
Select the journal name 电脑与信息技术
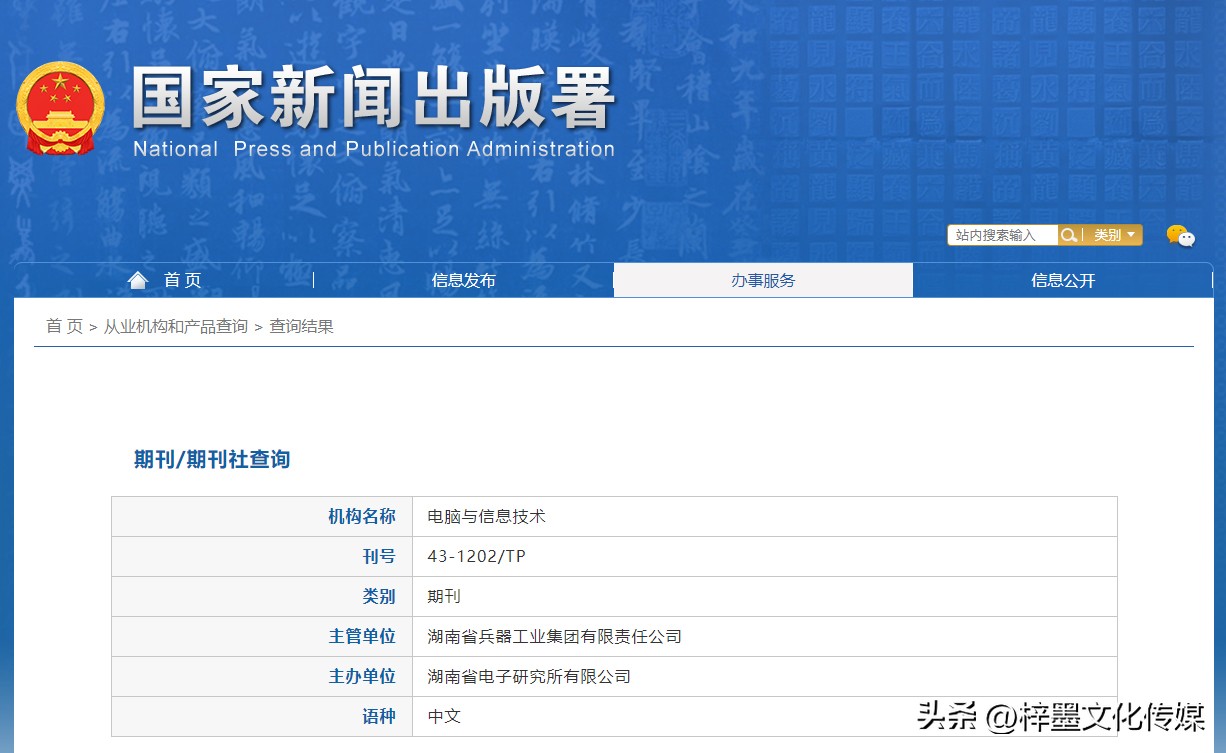[x=489, y=516]
